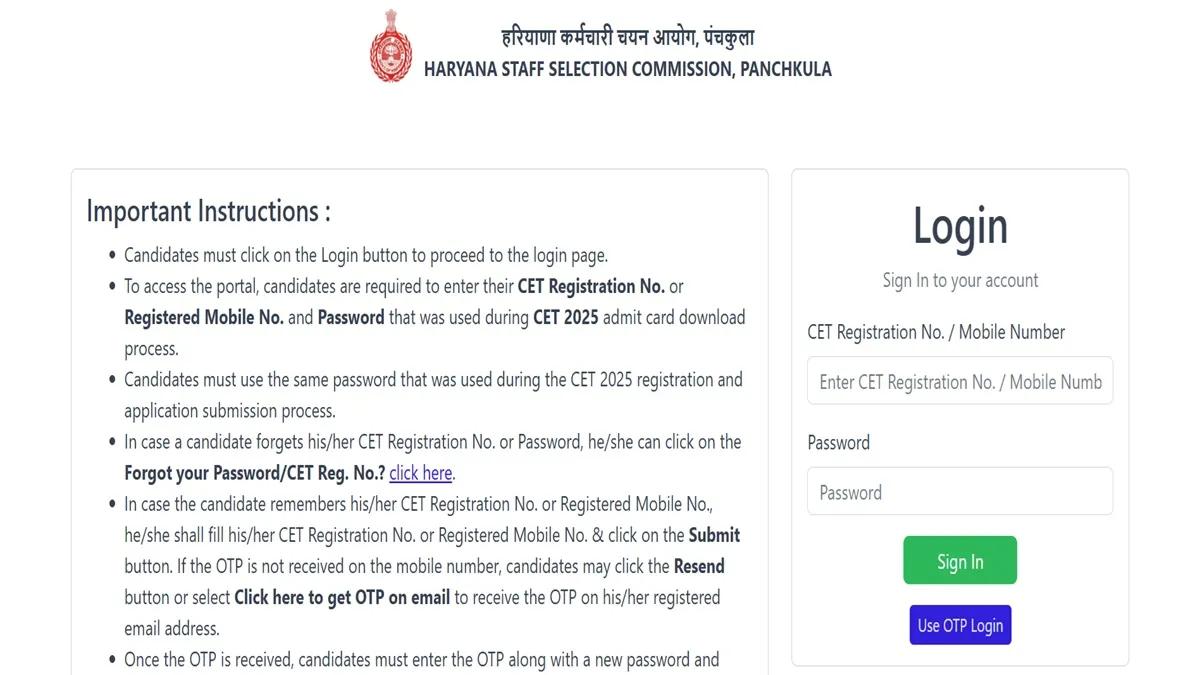
Task: Click the "Sign In to your account" subtitle
Action: click(x=959, y=280)
